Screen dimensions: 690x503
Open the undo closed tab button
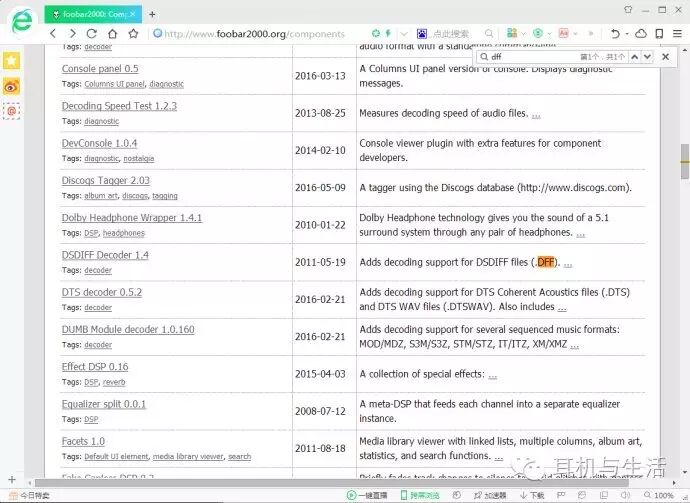(x=615, y=33)
